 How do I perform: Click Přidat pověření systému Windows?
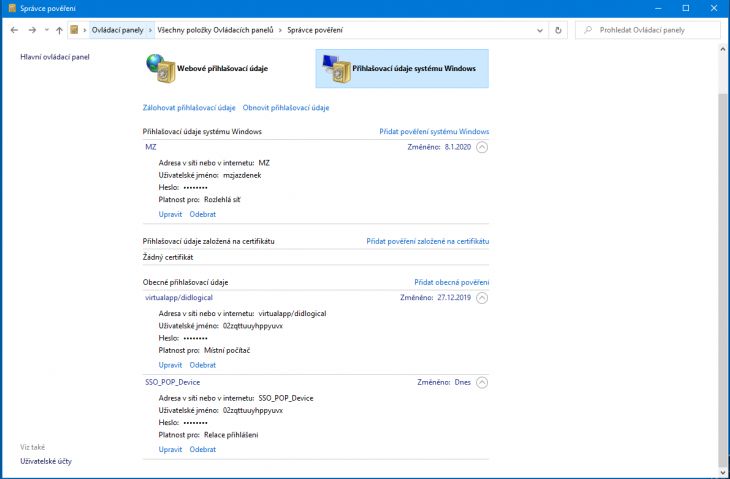(434, 131)
